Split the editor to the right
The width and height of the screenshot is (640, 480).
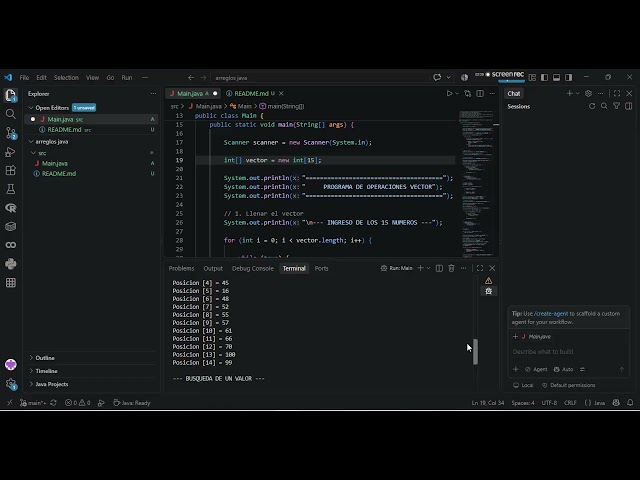(480, 93)
